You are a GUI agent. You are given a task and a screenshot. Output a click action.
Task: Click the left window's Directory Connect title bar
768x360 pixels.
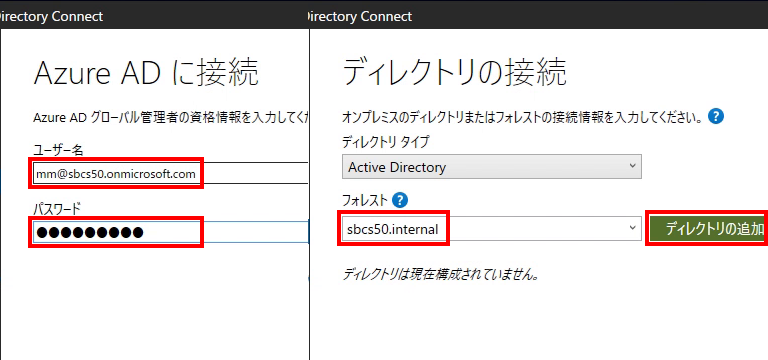tap(154, 16)
